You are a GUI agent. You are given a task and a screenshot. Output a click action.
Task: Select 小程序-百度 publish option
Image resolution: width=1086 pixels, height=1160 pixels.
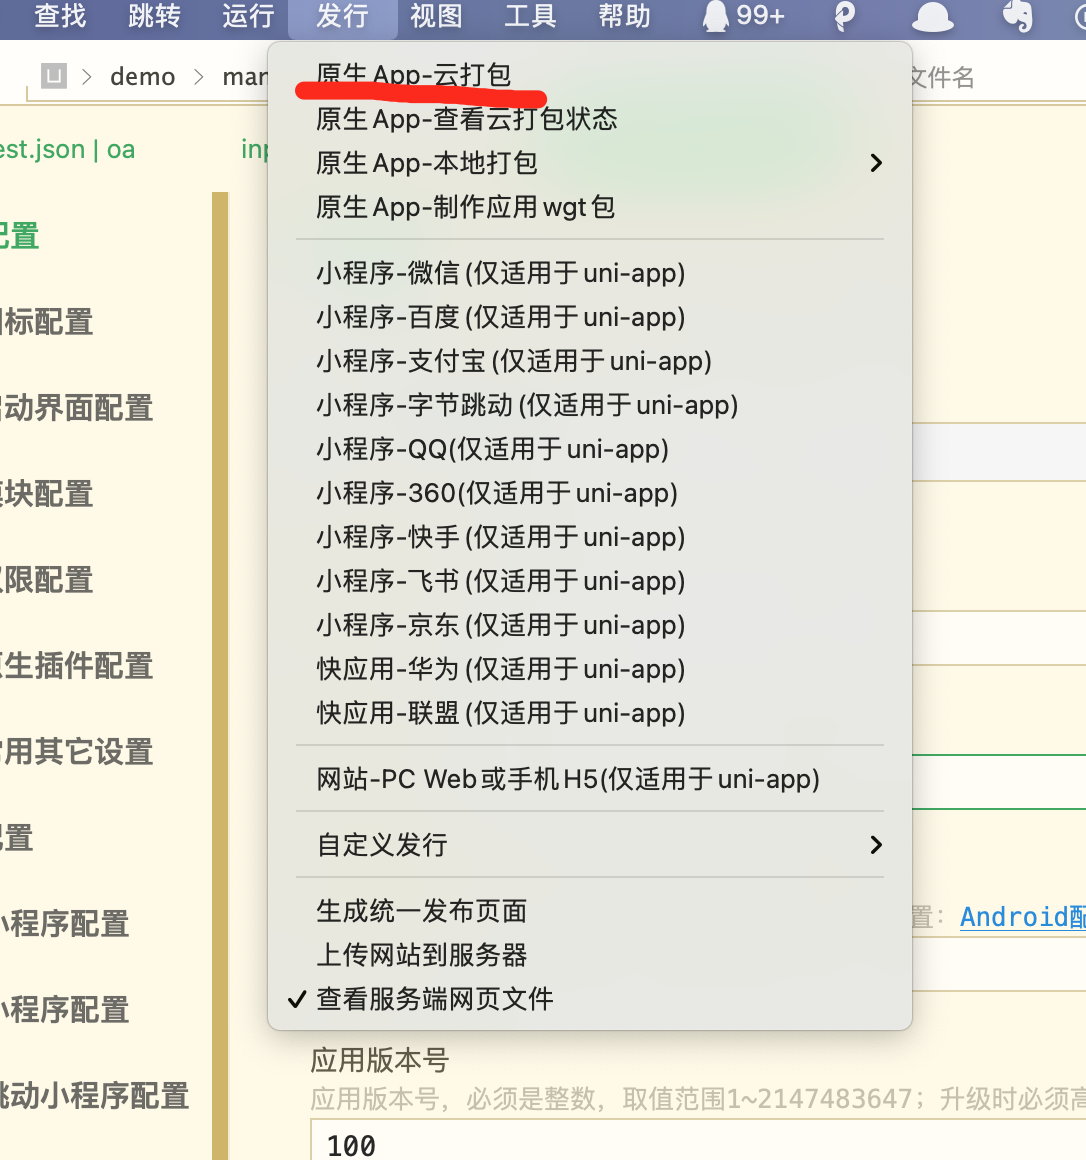click(590, 317)
